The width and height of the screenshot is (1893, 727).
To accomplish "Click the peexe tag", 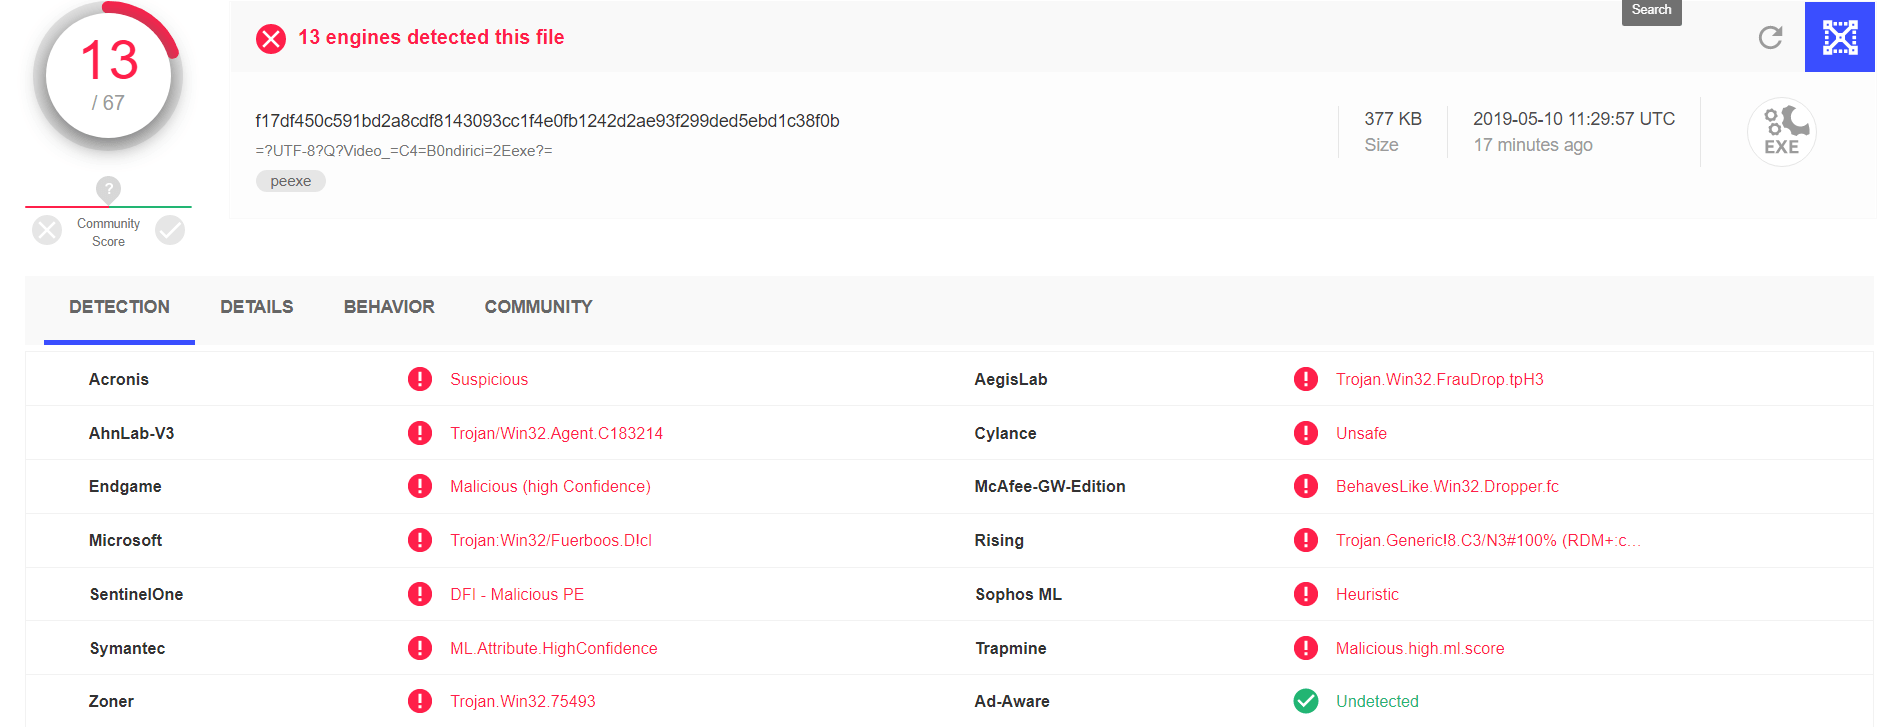I will click(290, 181).
